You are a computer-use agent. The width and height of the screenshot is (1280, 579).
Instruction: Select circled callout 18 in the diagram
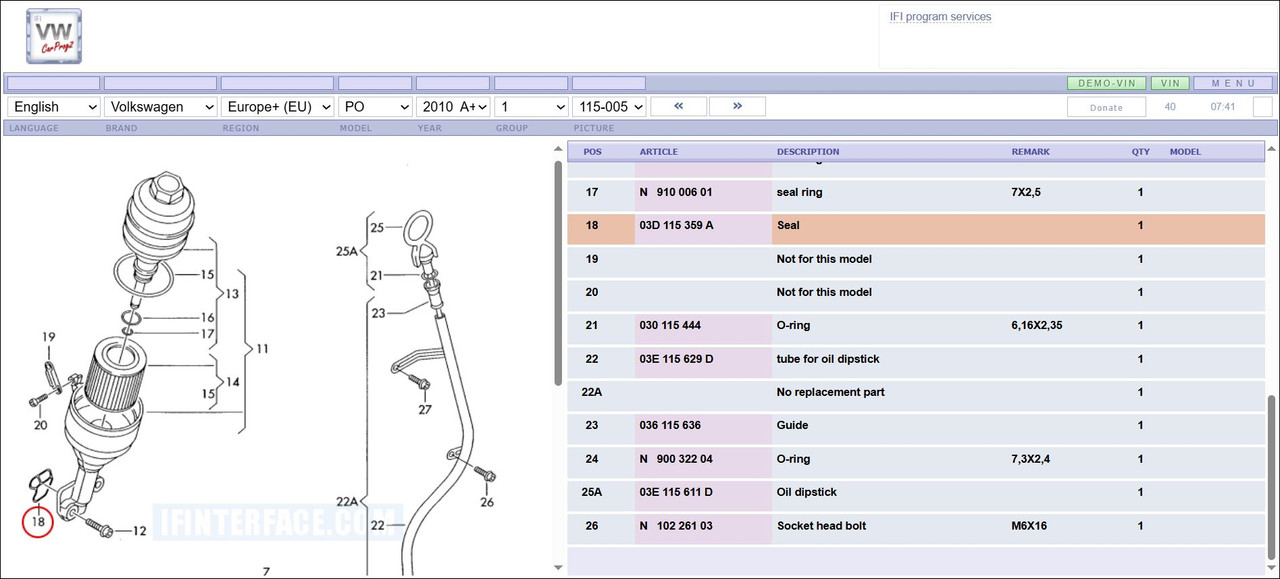click(38, 521)
